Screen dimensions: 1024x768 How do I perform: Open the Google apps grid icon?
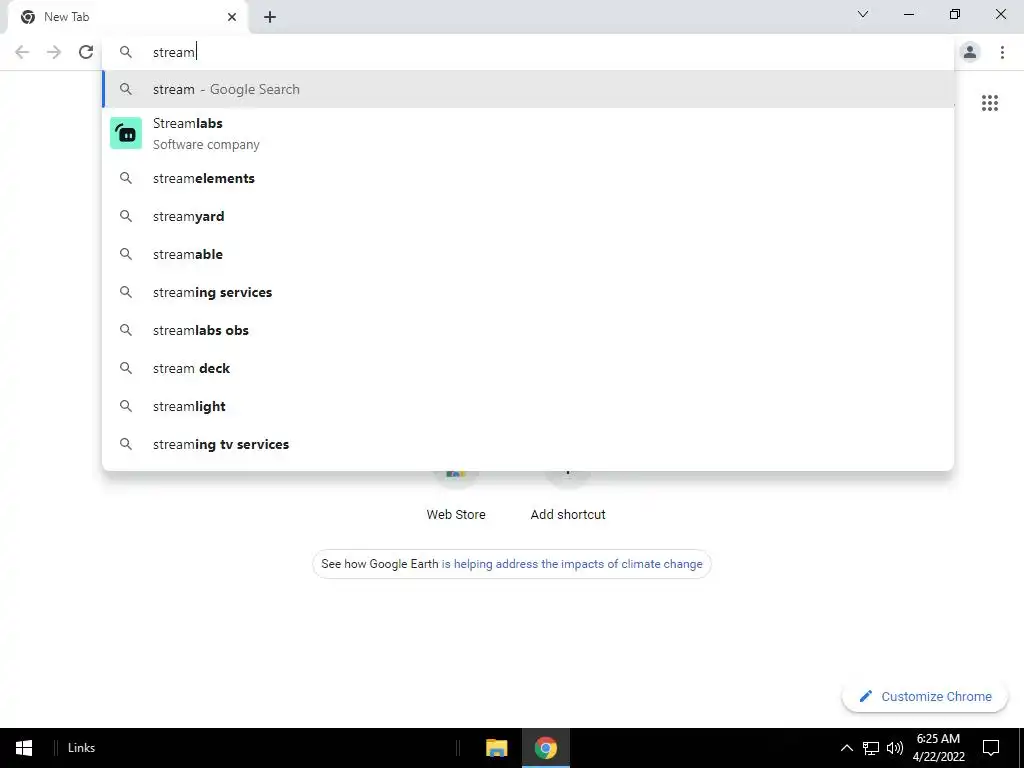coord(990,103)
